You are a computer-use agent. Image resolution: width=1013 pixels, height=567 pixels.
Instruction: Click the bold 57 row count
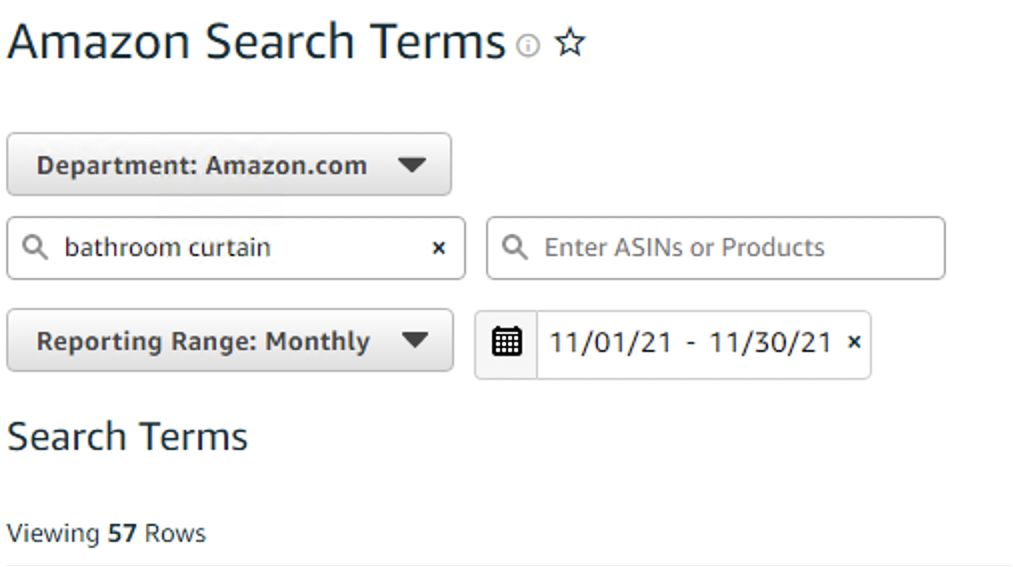point(122,533)
